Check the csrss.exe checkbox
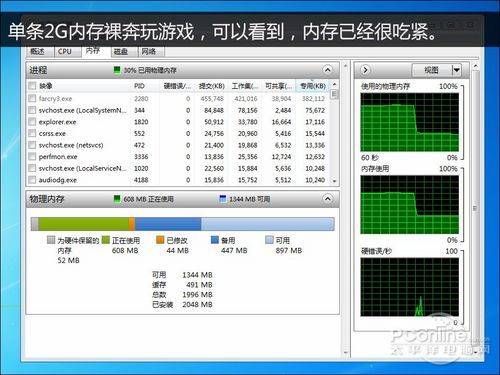The height and width of the screenshot is (375, 500). coord(32,133)
